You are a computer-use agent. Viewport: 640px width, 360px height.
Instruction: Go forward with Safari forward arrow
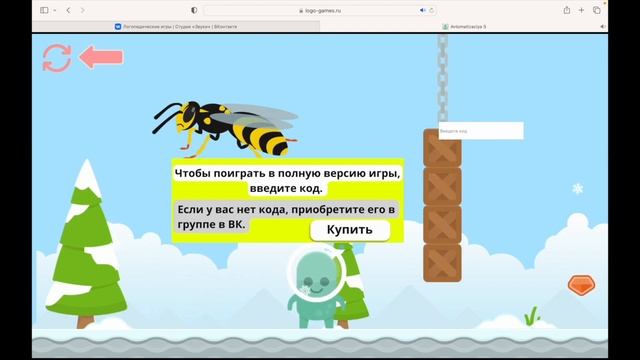tap(82, 10)
